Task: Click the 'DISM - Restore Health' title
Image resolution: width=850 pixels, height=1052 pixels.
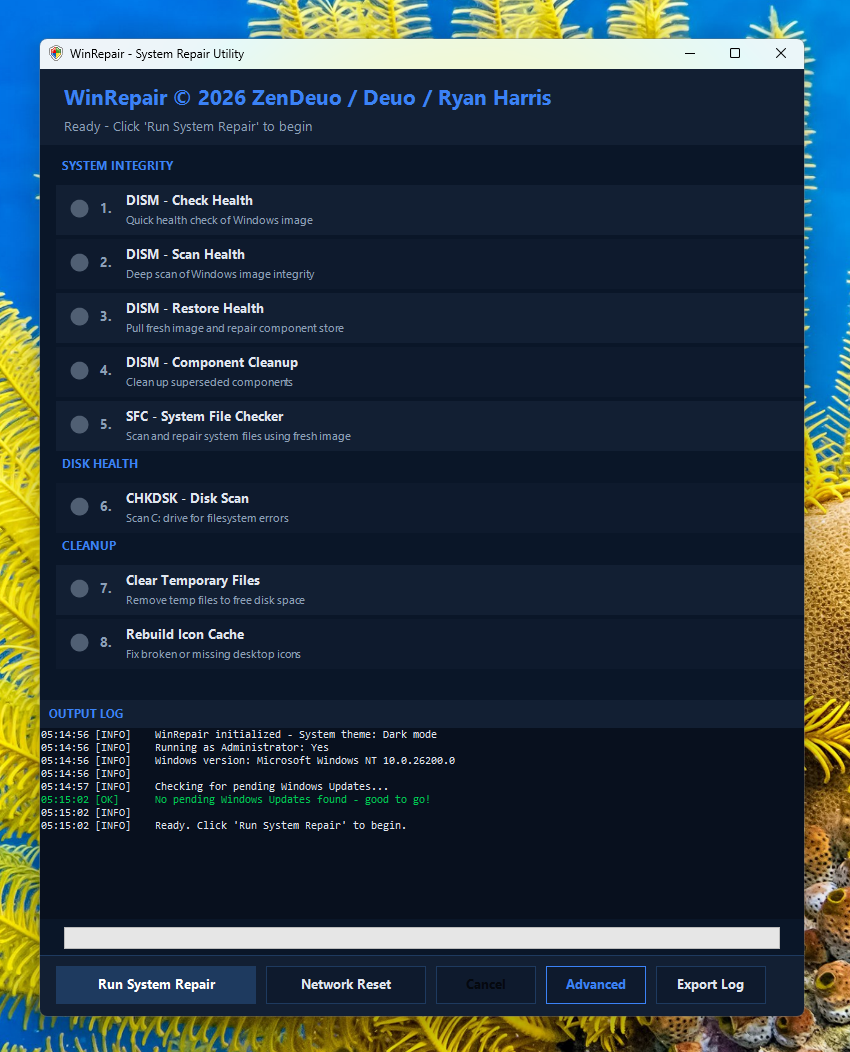Action: pos(195,309)
